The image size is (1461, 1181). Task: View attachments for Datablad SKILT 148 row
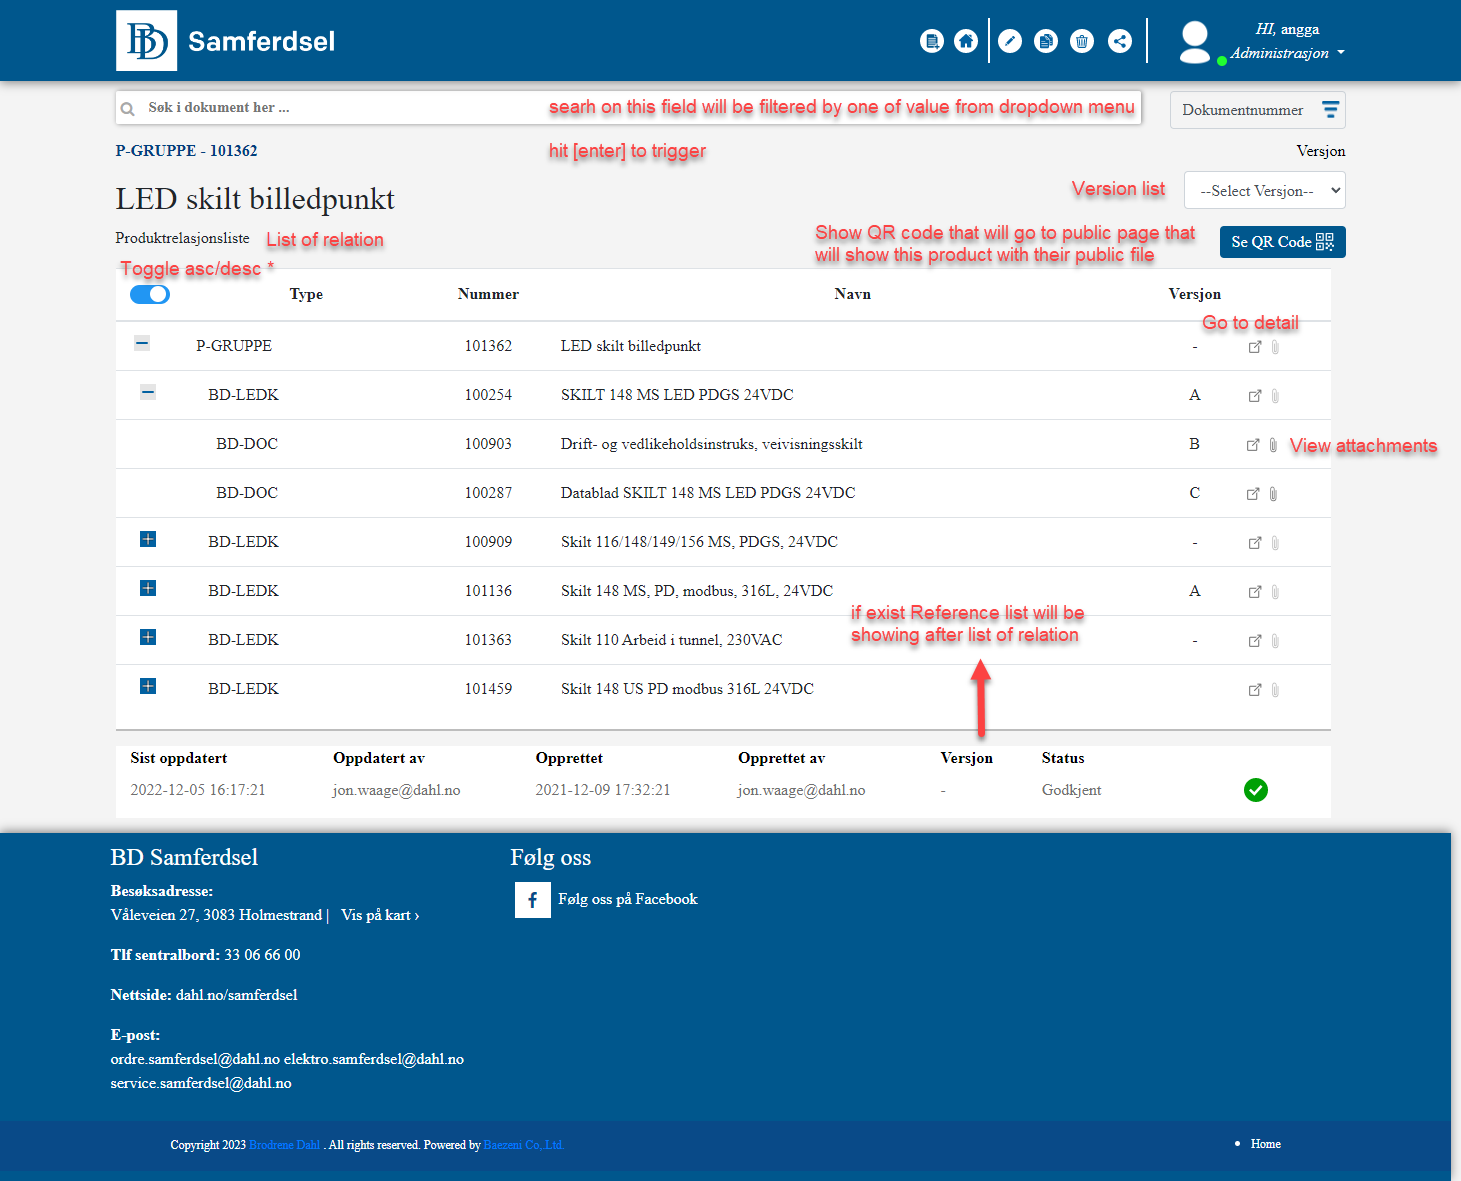[1273, 494]
